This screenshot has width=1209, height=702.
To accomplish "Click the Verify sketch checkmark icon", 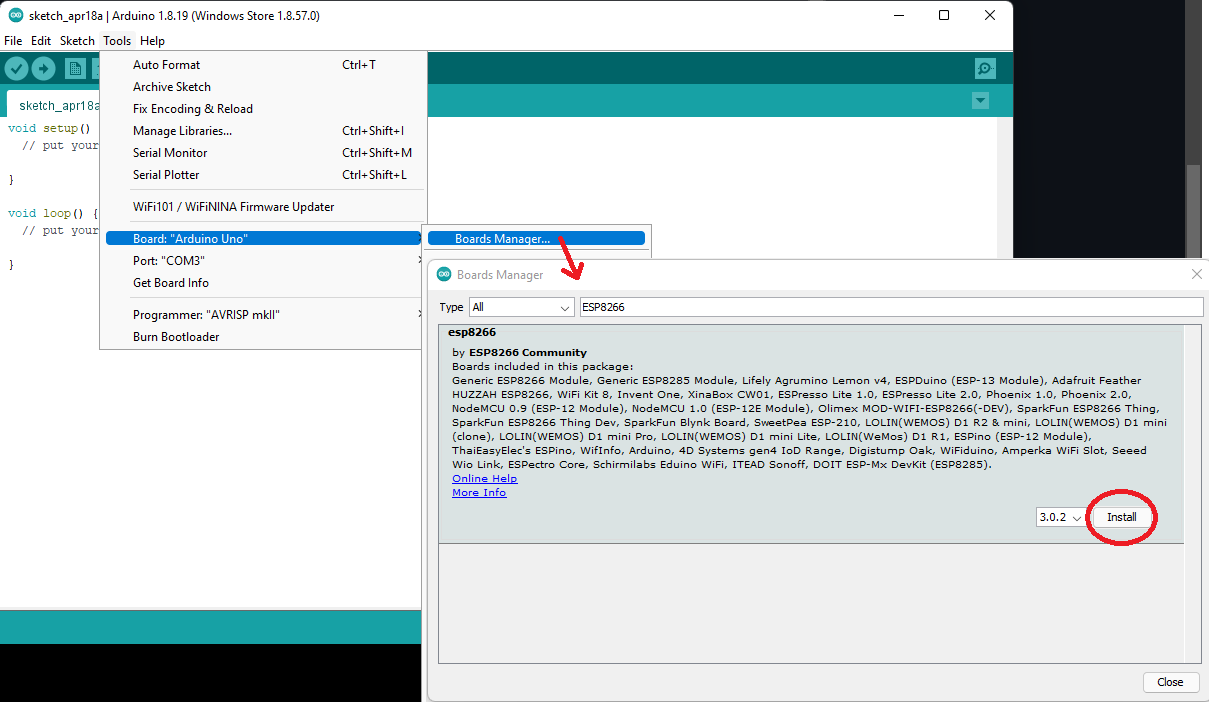I will (x=16, y=68).
